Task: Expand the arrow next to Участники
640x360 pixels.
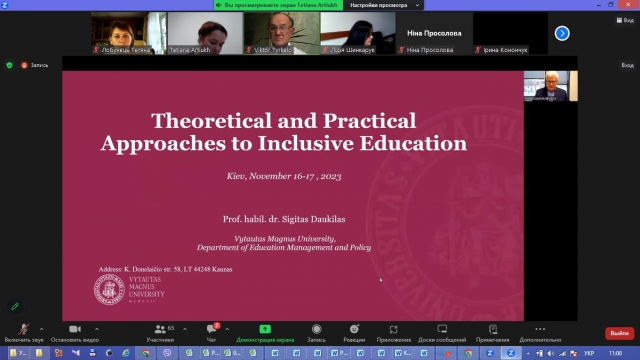Action: point(185,329)
